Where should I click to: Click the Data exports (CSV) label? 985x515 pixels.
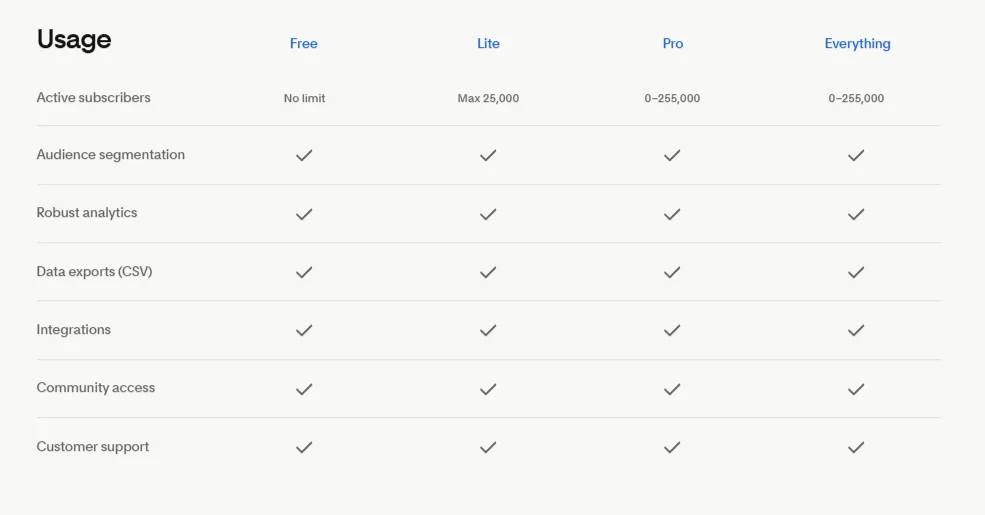[x=94, y=271]
